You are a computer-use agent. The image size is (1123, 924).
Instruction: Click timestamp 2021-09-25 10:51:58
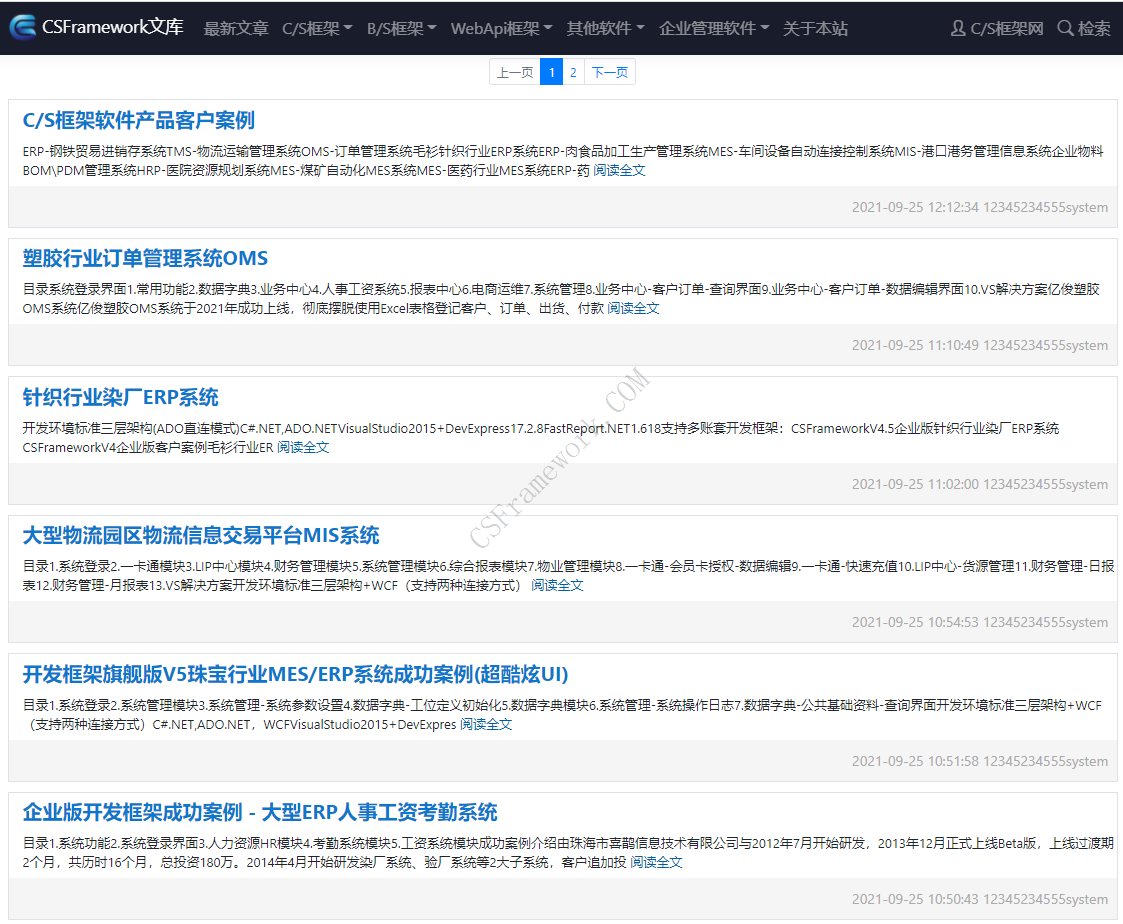click(915, 761)
